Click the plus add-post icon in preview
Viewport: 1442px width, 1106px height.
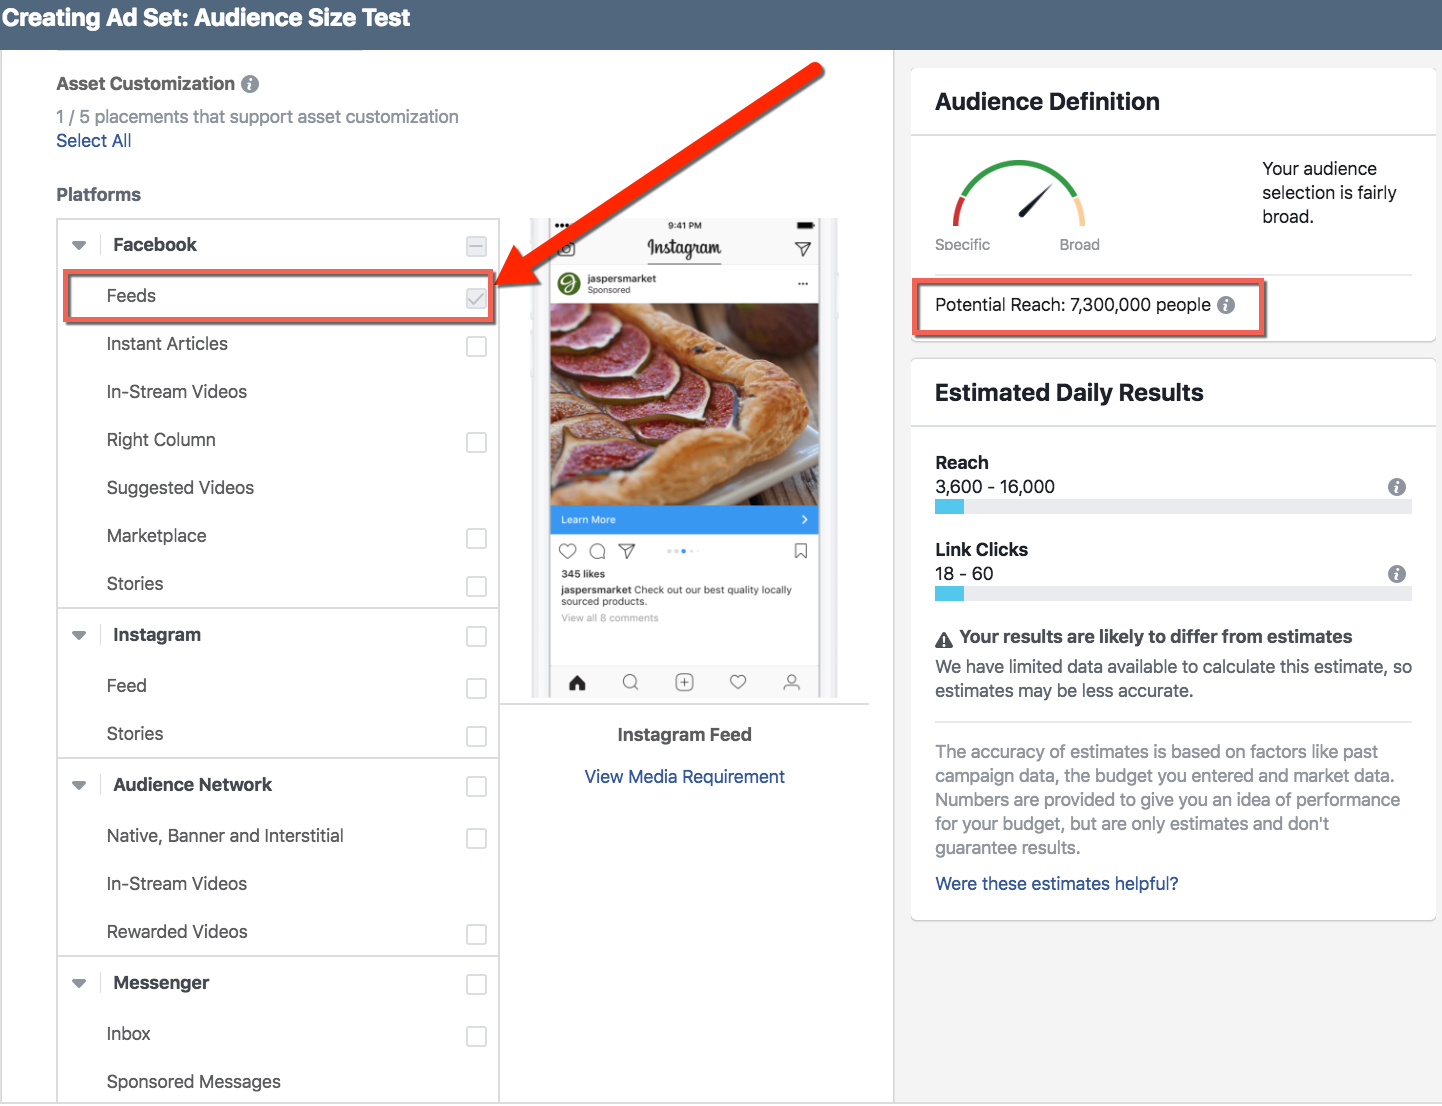tap(684, 682)
